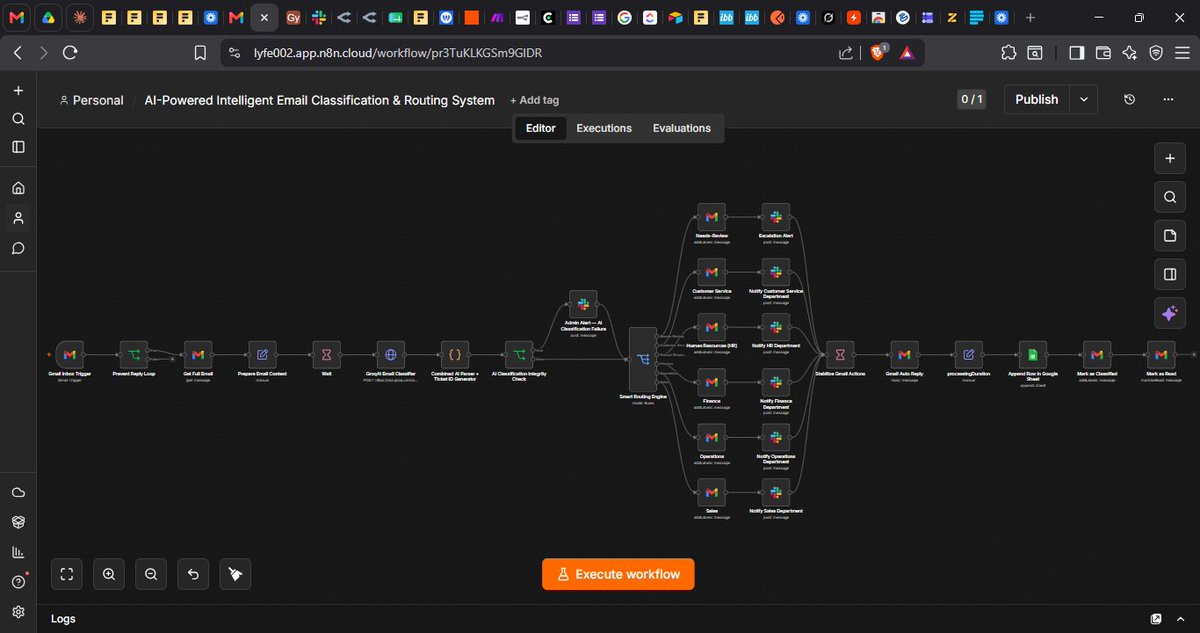Select the Mark as Classified node
Screen dimensions: 1200x633
1097,355
